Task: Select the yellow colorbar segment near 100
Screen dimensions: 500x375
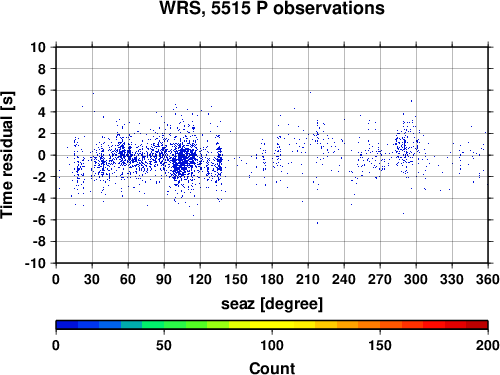Action: pyautogui.click(x=272, y=325)
